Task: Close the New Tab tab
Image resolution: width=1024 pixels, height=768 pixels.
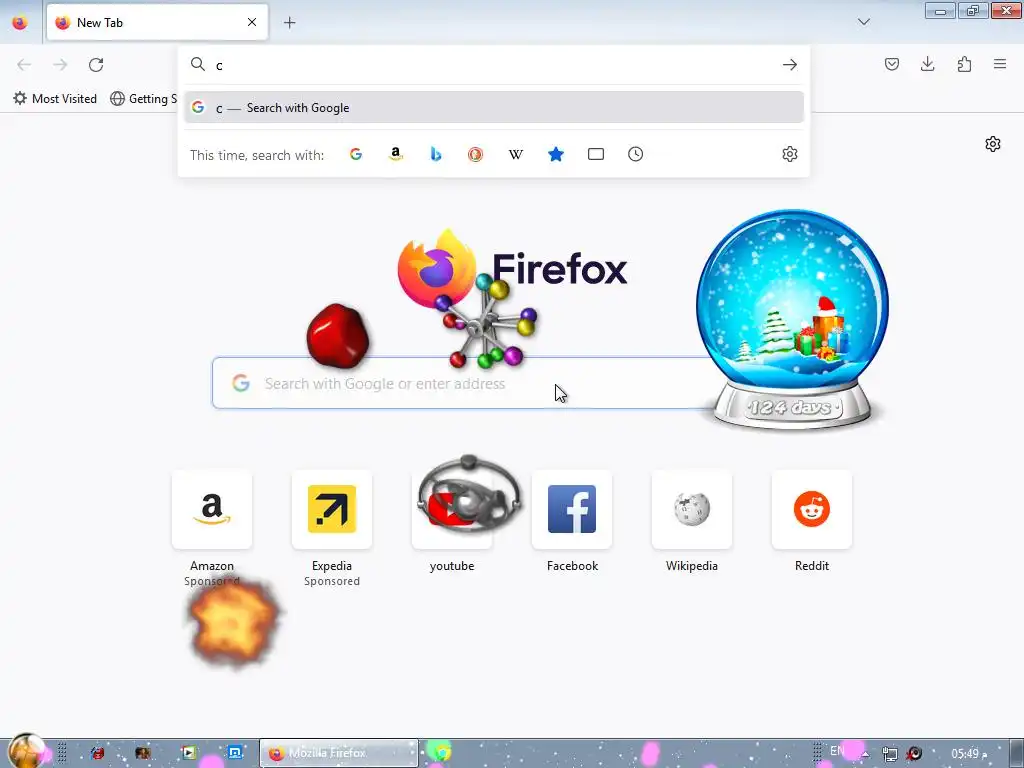Action: pyautogui.click(x=252, y=22)
